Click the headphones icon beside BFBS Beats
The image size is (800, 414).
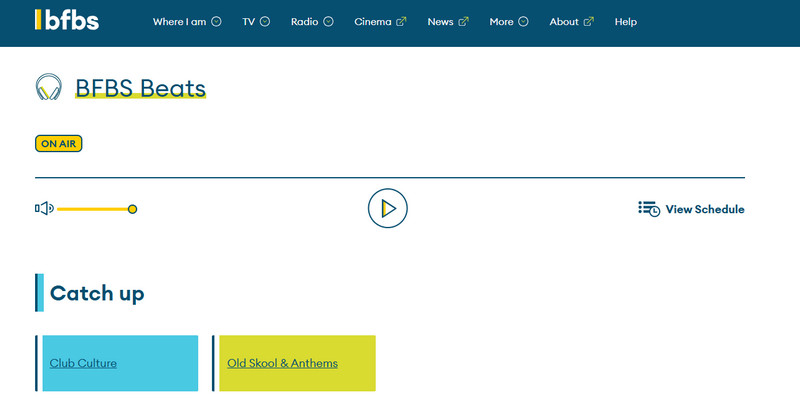[x=48, y=87]
